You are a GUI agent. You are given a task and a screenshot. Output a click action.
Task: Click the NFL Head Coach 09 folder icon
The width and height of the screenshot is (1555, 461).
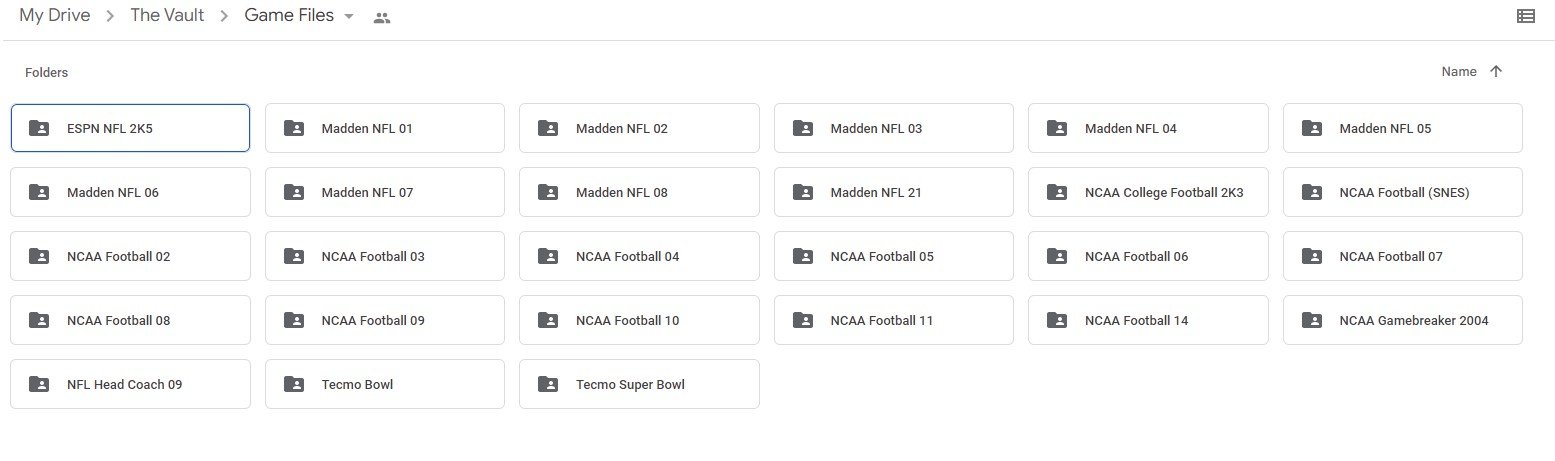coord(39,384)
